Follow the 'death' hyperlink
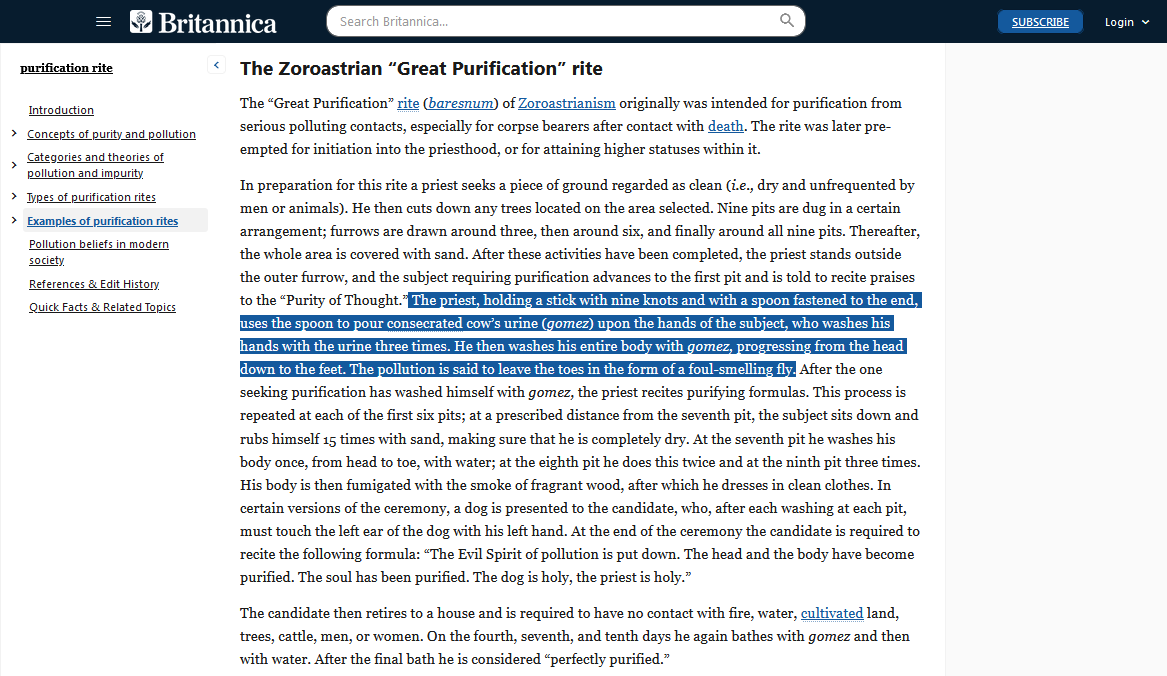 coord(726,127)
